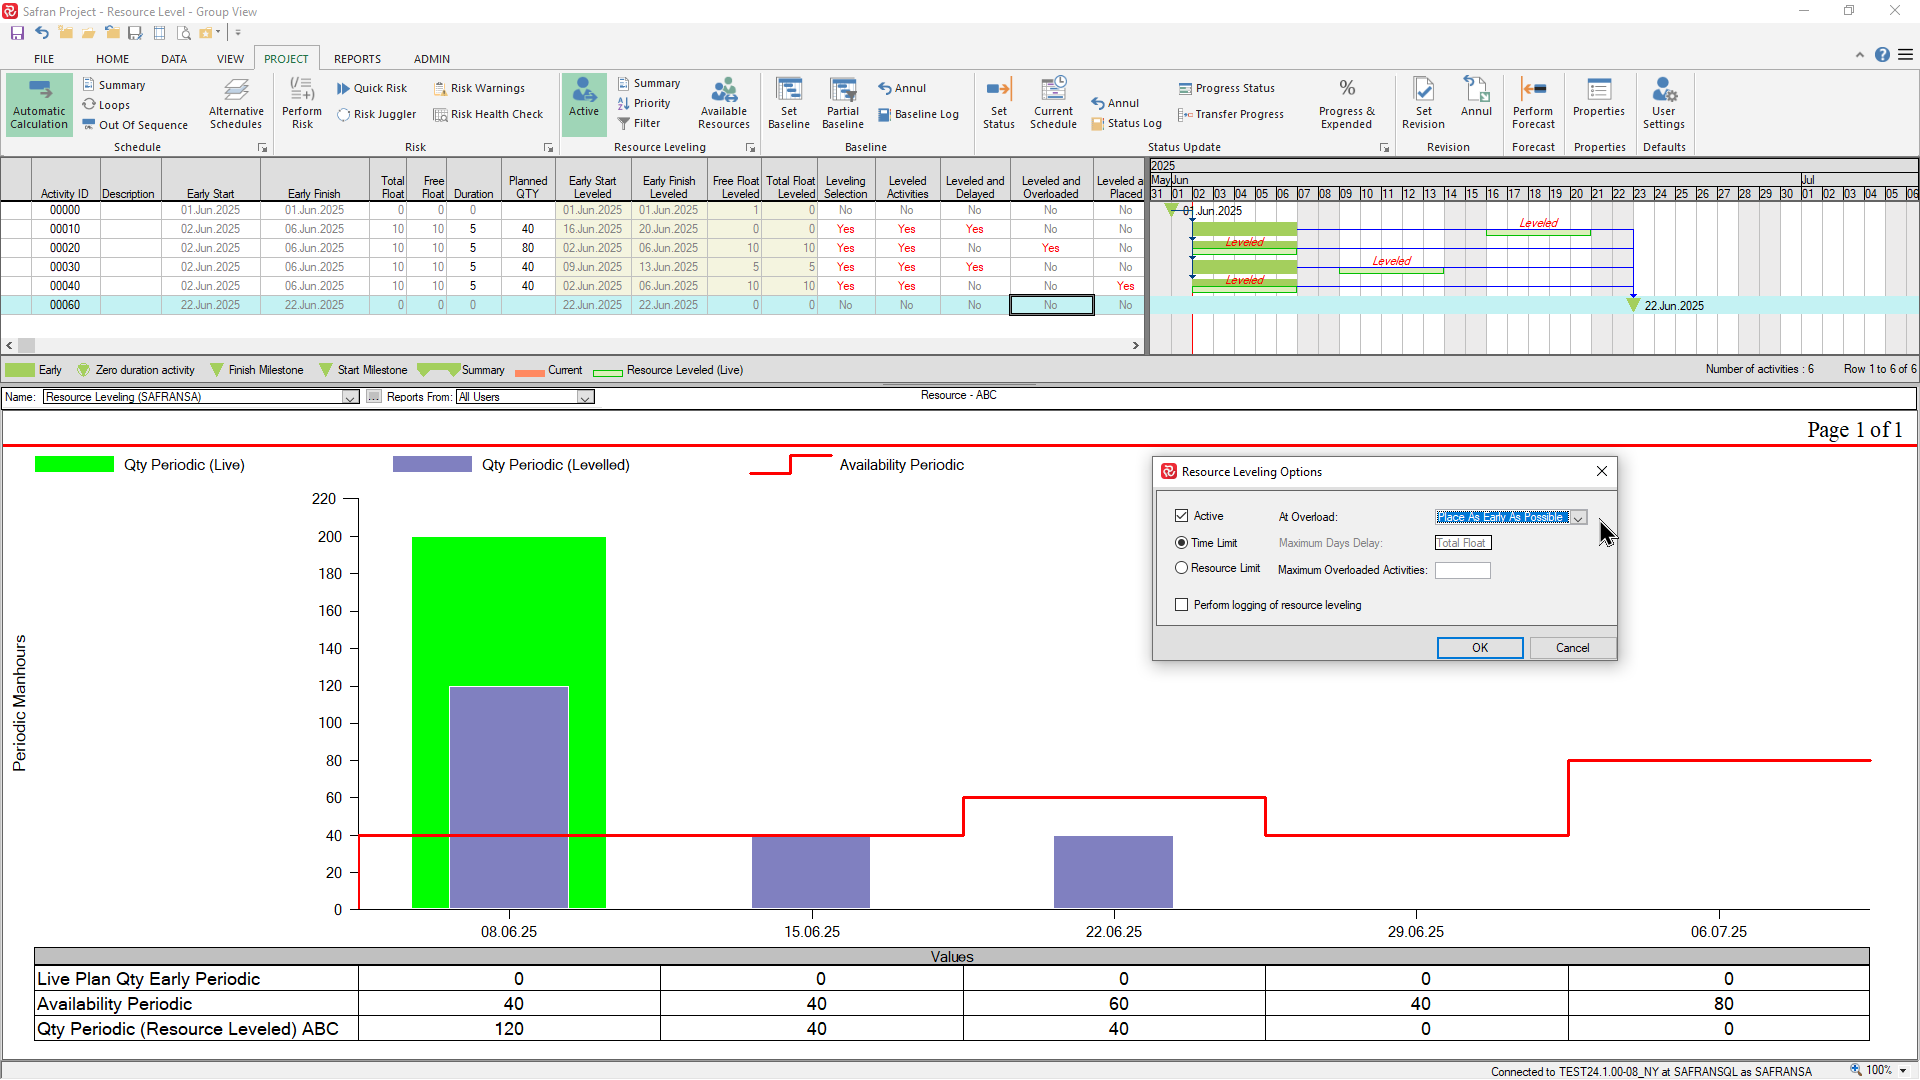Show Risk Warnings

tap(478, 88)
